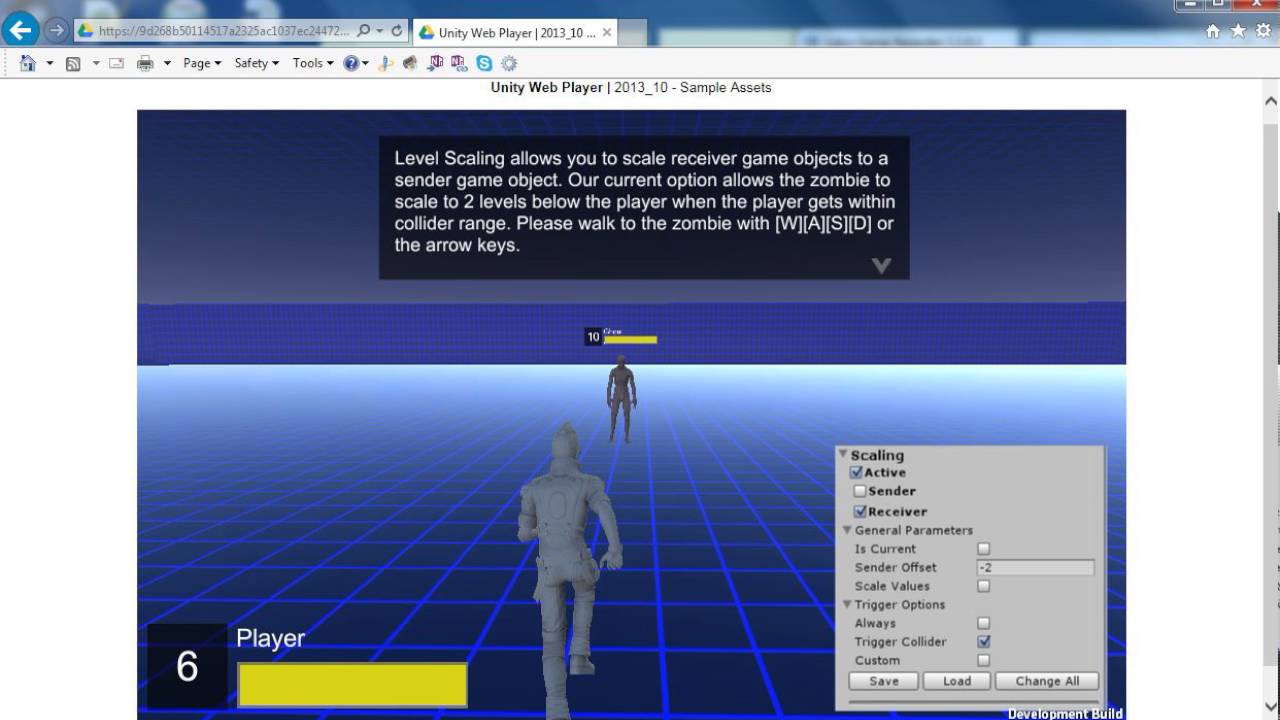Check the Is Current checkbox
This screenshot has width=1280, height=720.
pos(983,548)
